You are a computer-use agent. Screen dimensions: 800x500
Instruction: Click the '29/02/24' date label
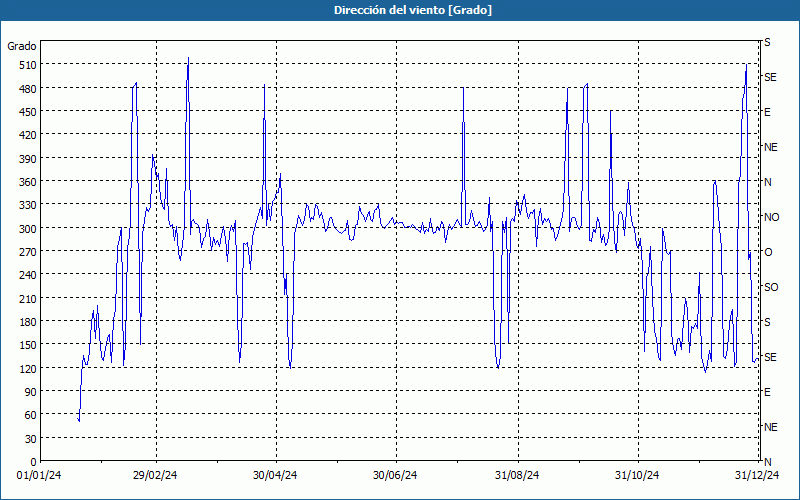coord(155,476)
